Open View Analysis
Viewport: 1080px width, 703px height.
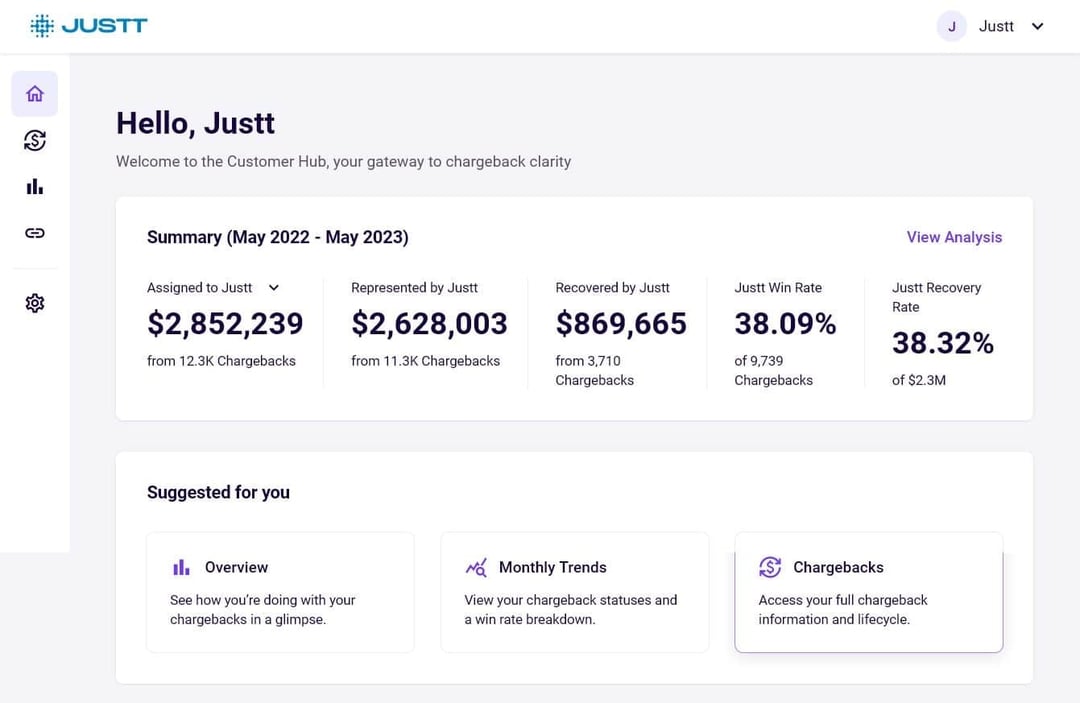tap(954, 237)
